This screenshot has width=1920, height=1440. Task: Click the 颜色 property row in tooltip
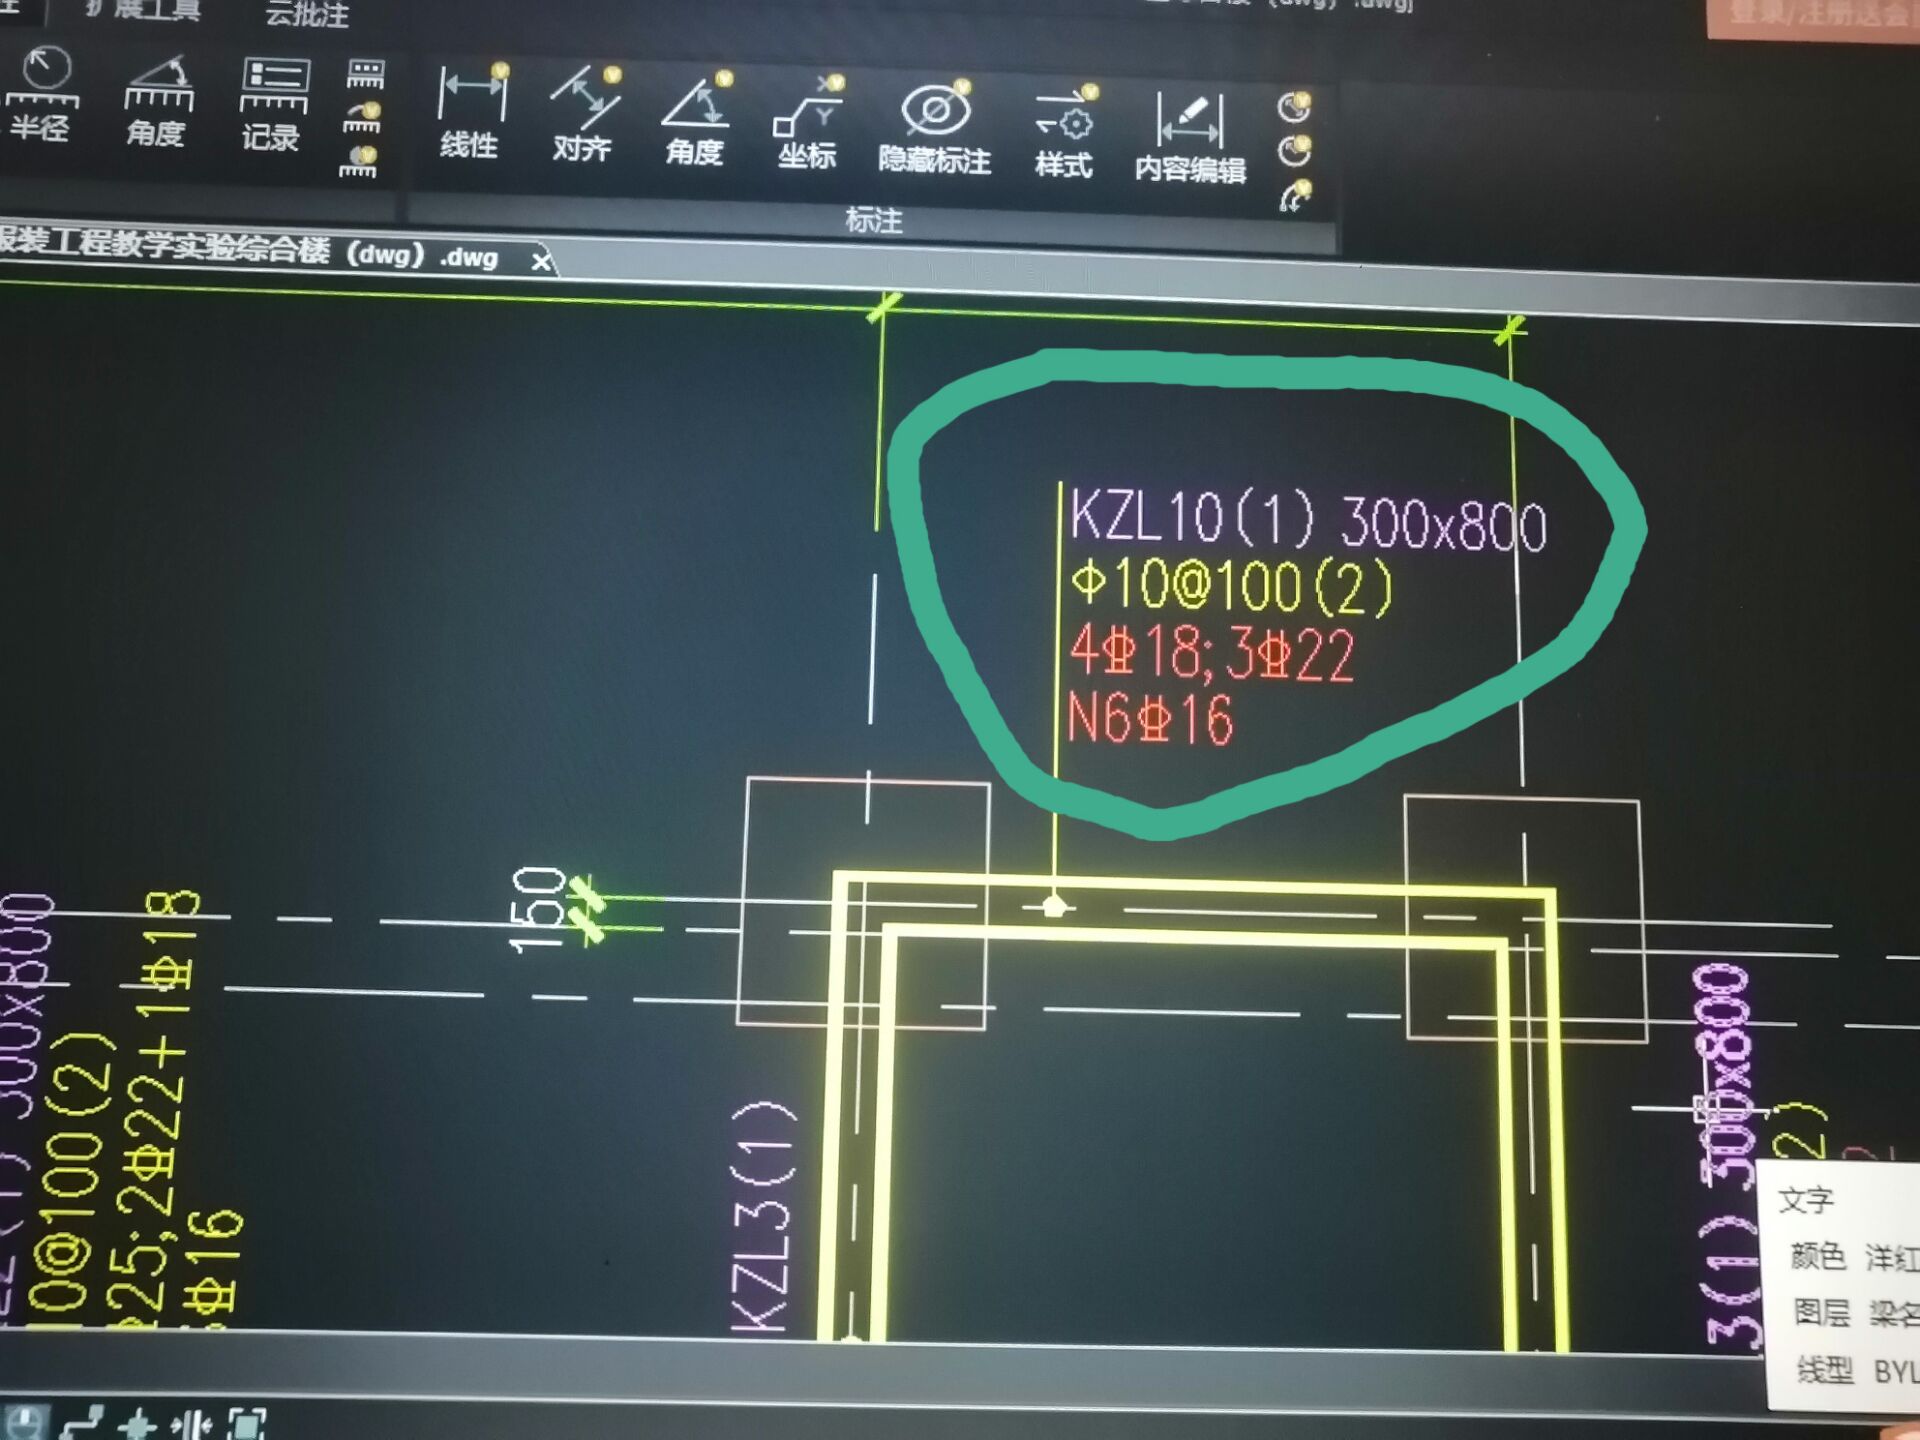coord(1853,1256)
